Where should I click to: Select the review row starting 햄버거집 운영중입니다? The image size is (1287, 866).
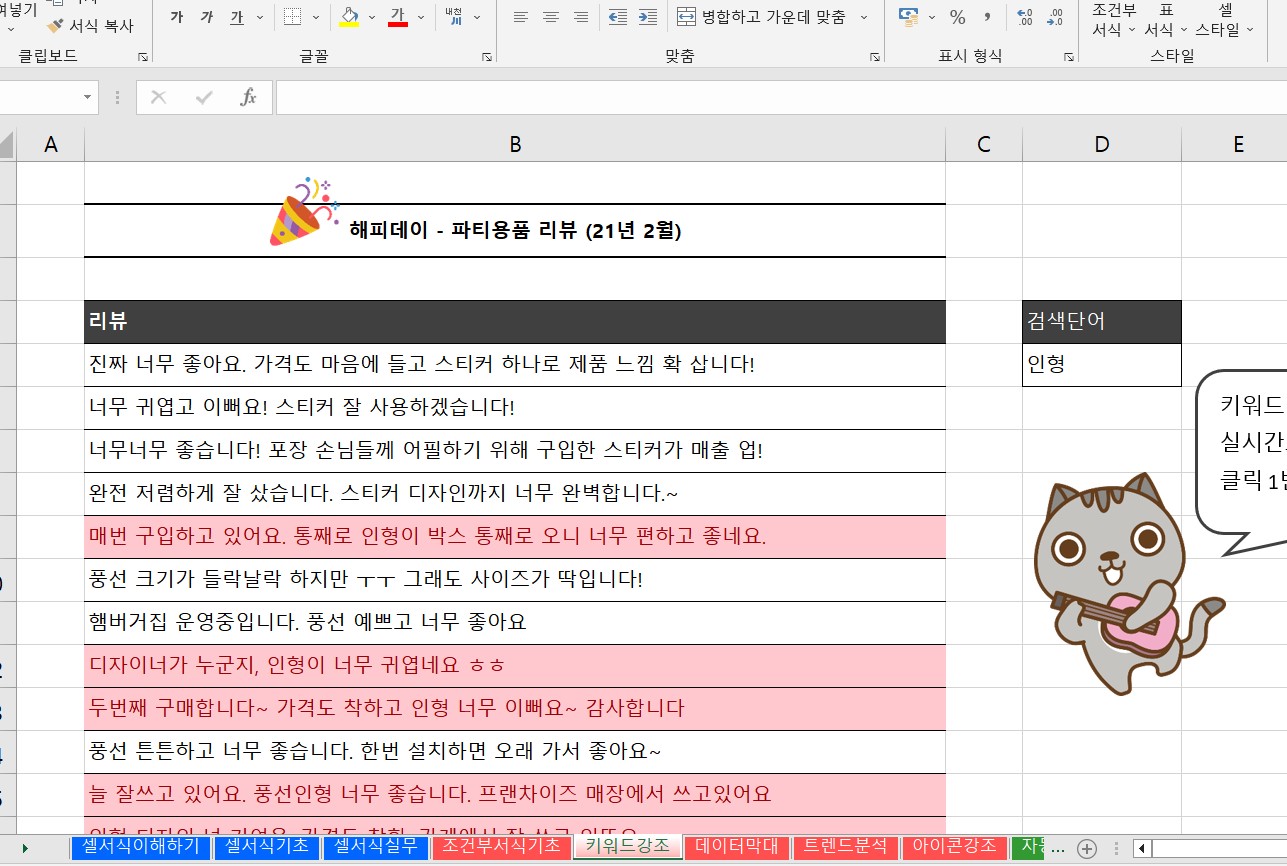pyautogui.click(x=515, y=623)
